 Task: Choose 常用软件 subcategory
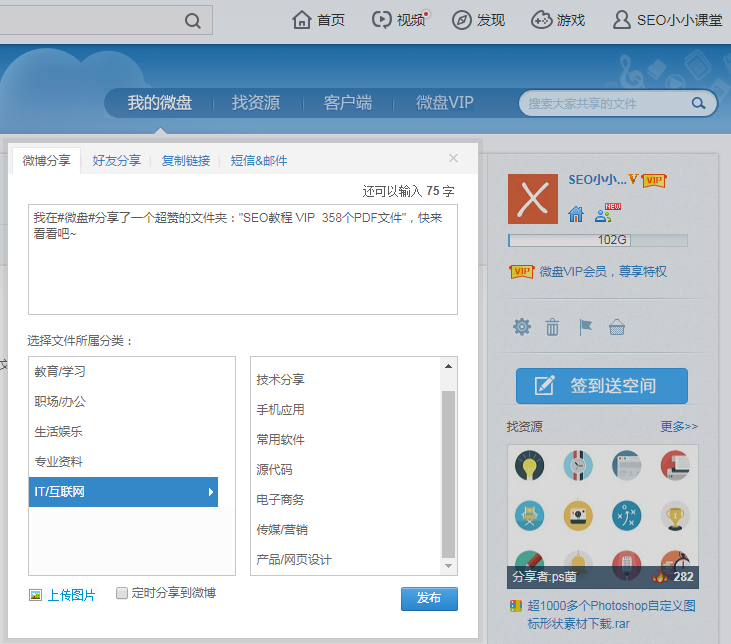(280, 439)
